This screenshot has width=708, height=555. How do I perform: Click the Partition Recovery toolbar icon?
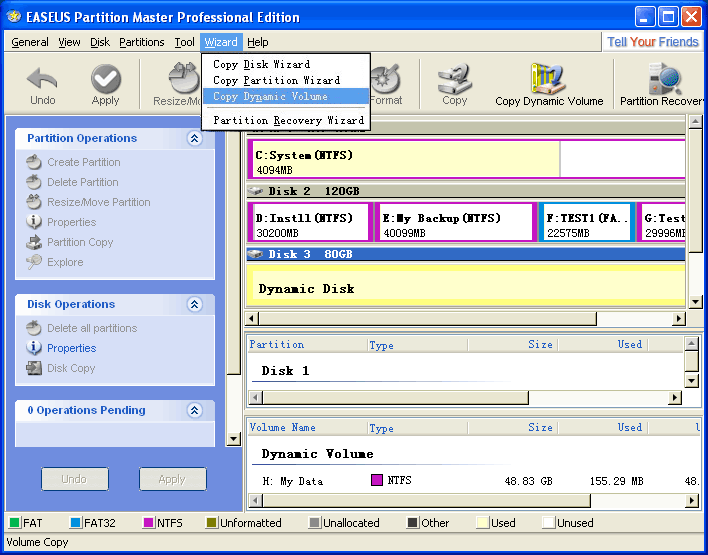tap(664, 79)
